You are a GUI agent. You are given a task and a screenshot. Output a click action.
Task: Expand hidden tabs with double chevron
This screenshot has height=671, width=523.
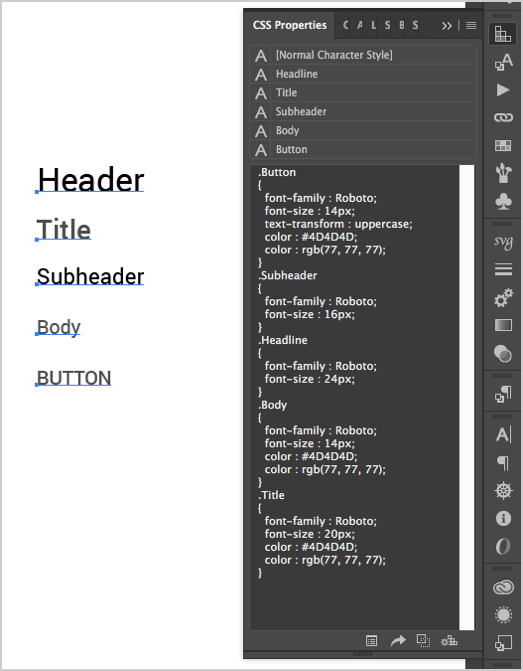pos(447,26)
